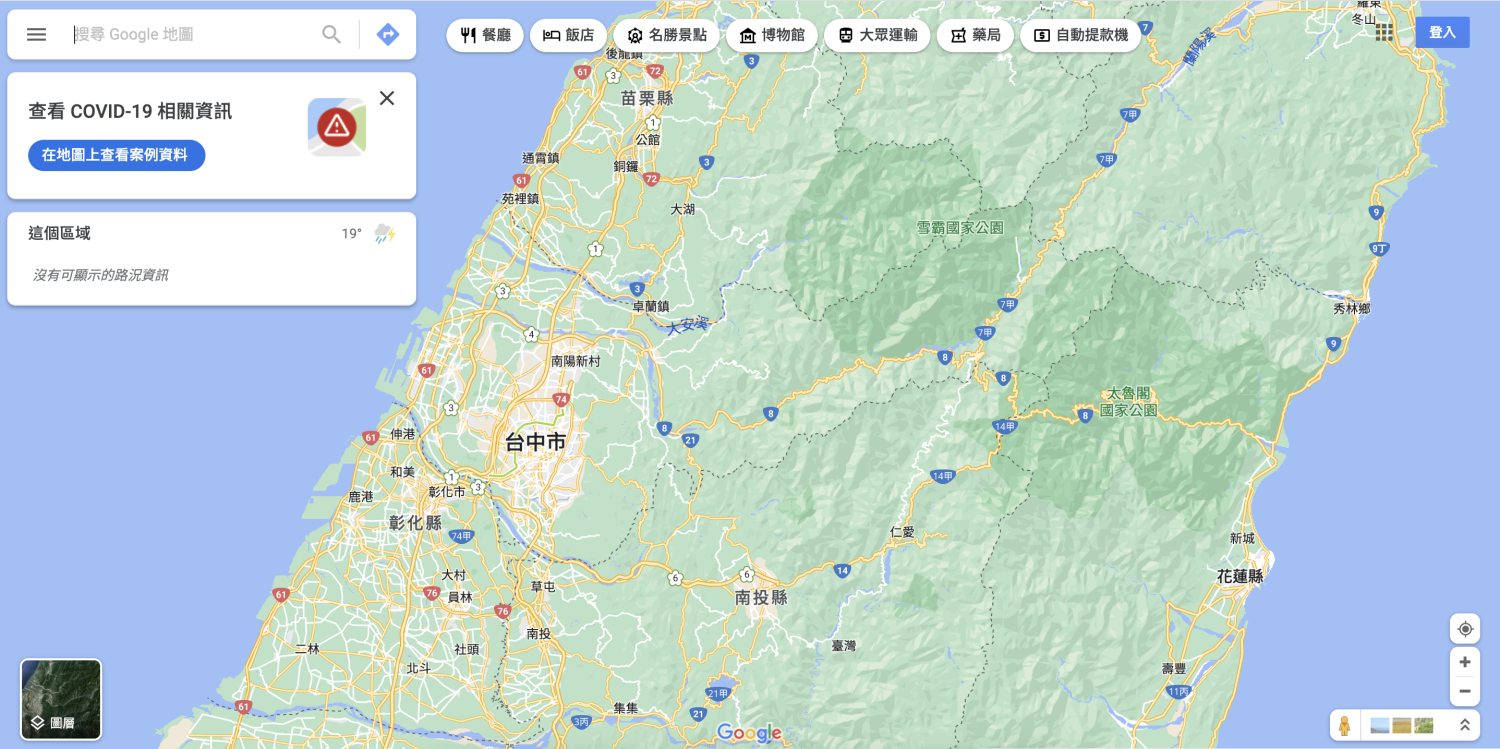Close the COVID-19 info card
Viewport: 1500px width, 749px height.
point(387,98)
